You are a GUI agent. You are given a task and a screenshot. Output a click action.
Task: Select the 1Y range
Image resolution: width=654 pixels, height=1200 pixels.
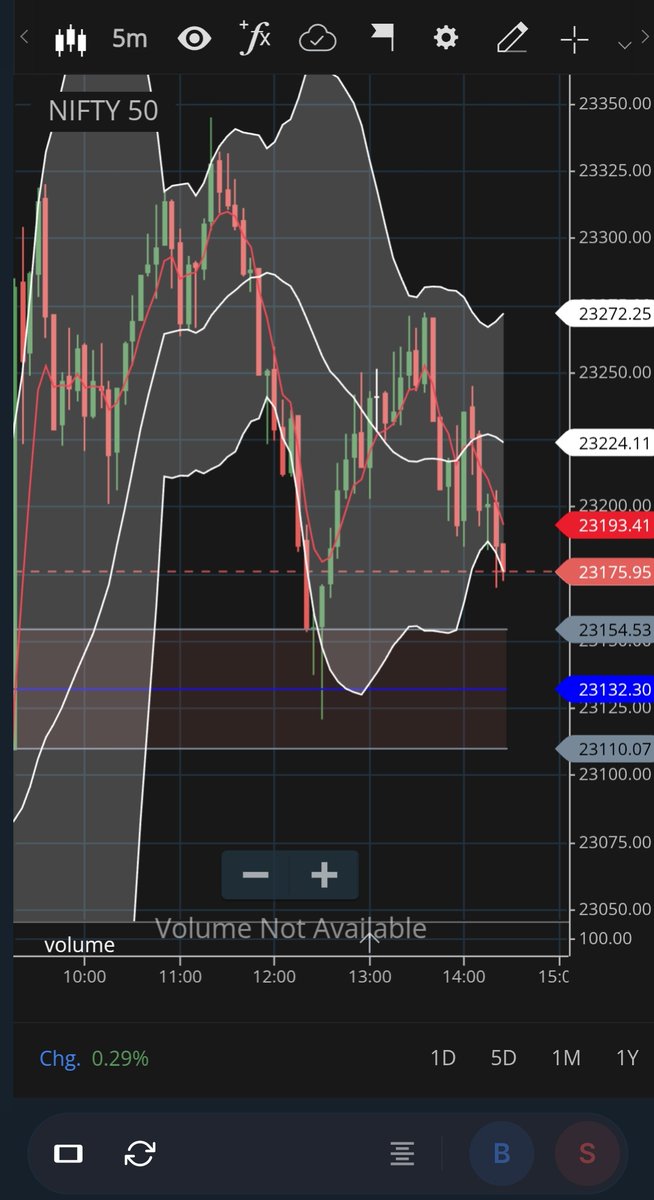click(x=626, y=1058)
